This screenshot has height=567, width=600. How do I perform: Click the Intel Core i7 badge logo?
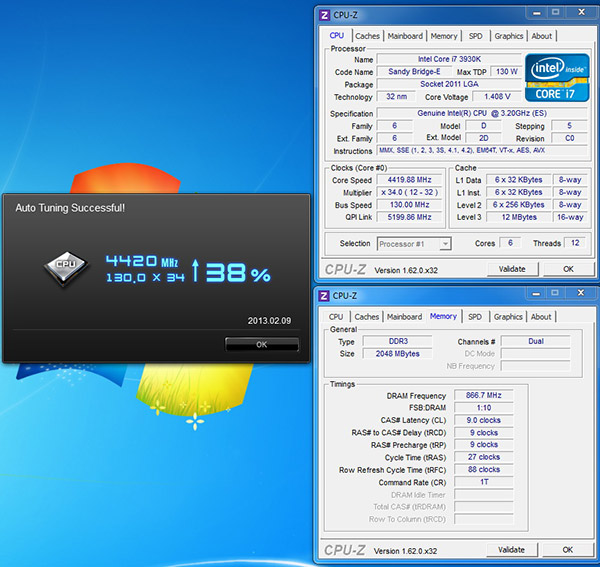click(557, 78)
